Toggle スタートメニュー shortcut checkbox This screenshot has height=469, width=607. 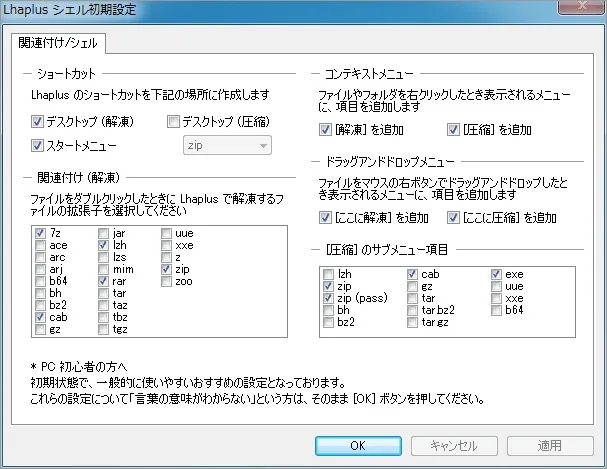click(x=37, y=146)
